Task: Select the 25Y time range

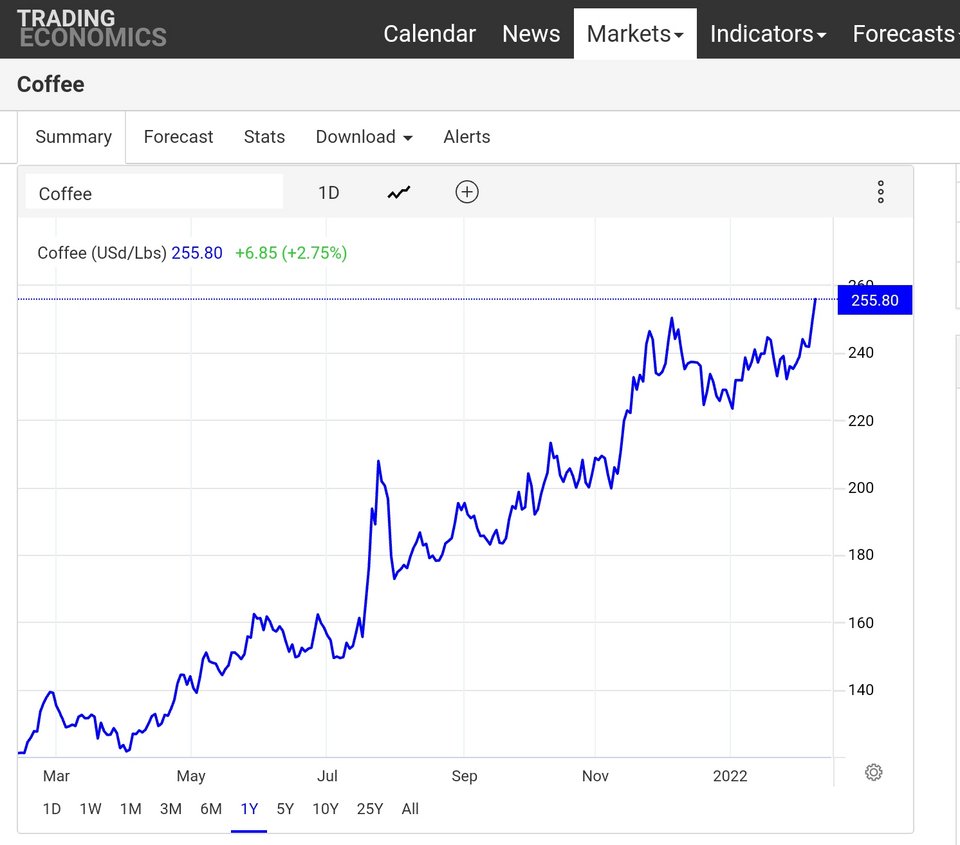Action: (x=370, y=809)
